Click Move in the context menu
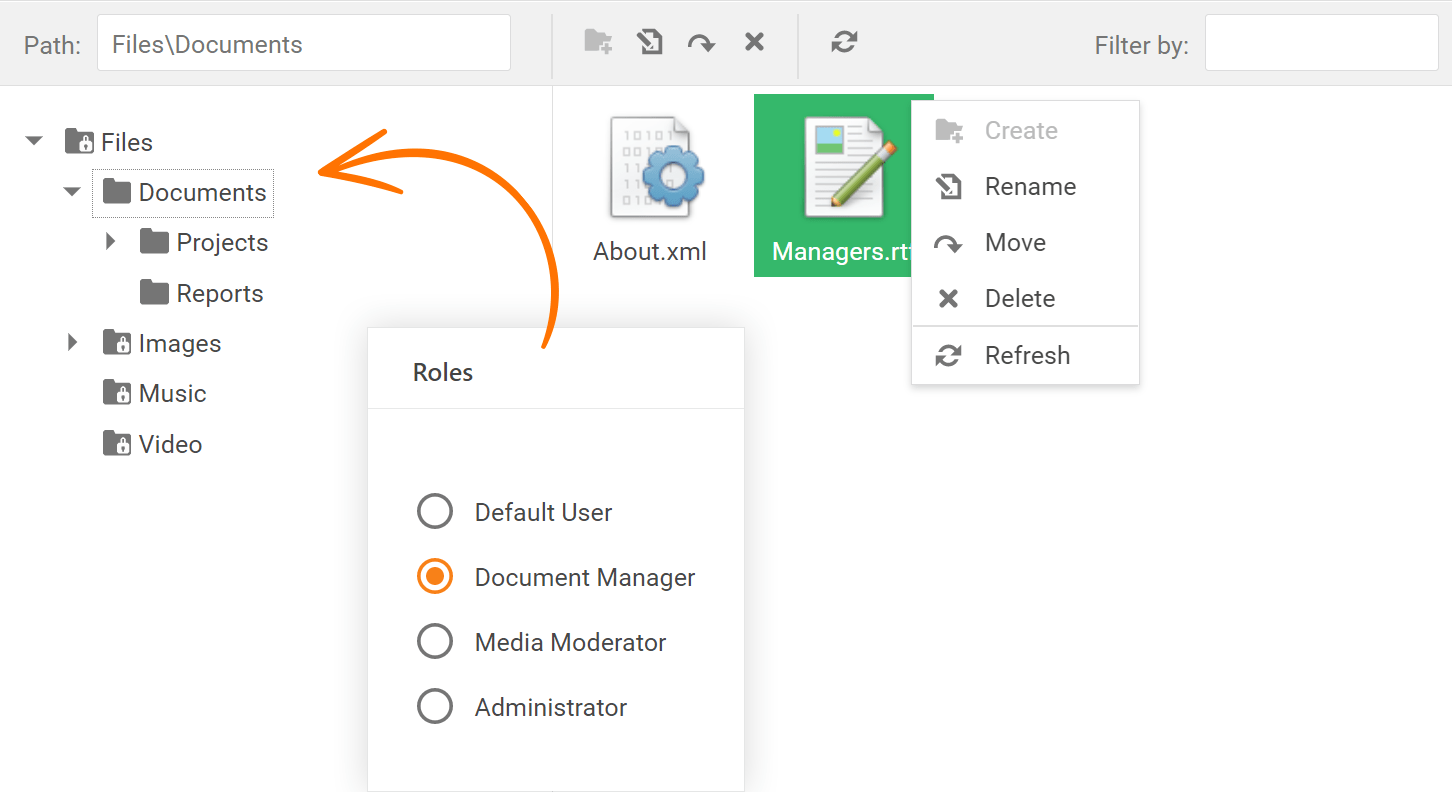 tap(1015, 243)
